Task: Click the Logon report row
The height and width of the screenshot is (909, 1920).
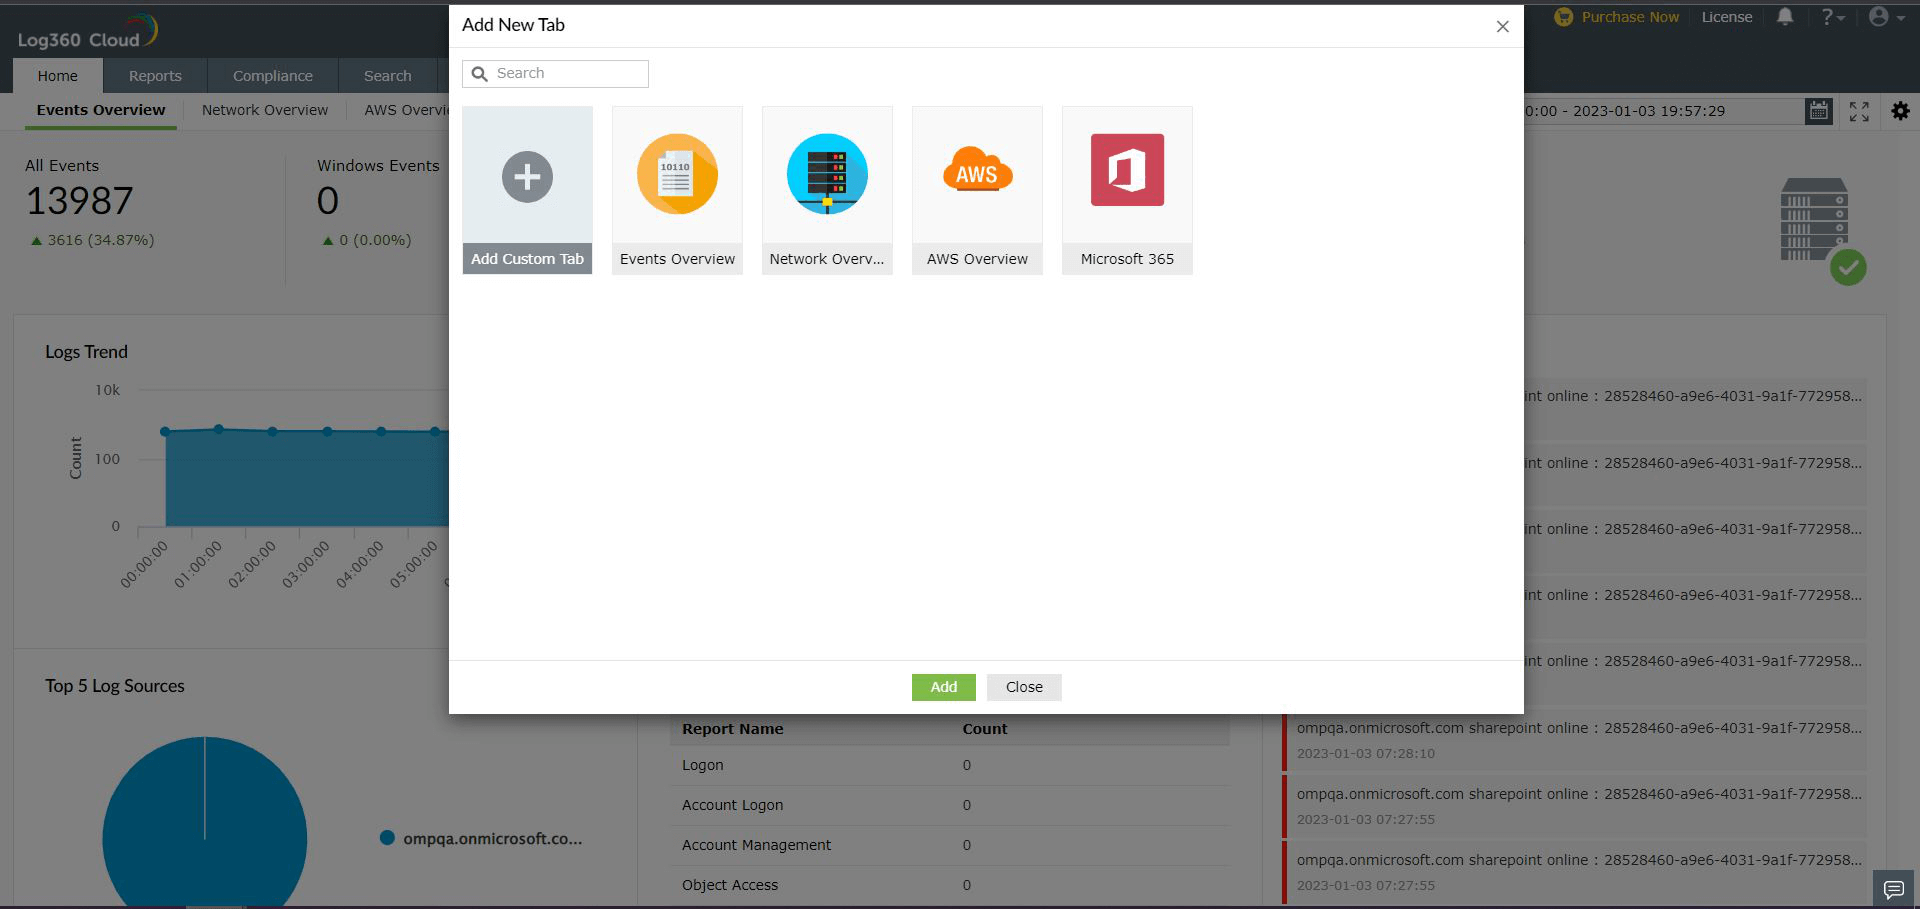Action: (950, 765)
